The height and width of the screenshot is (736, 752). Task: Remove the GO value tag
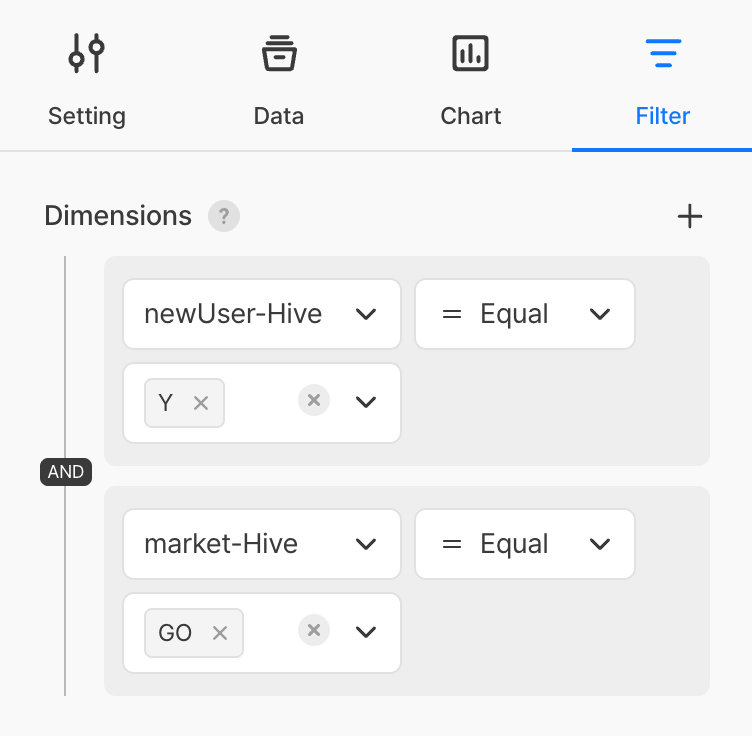tap(220, 633)
